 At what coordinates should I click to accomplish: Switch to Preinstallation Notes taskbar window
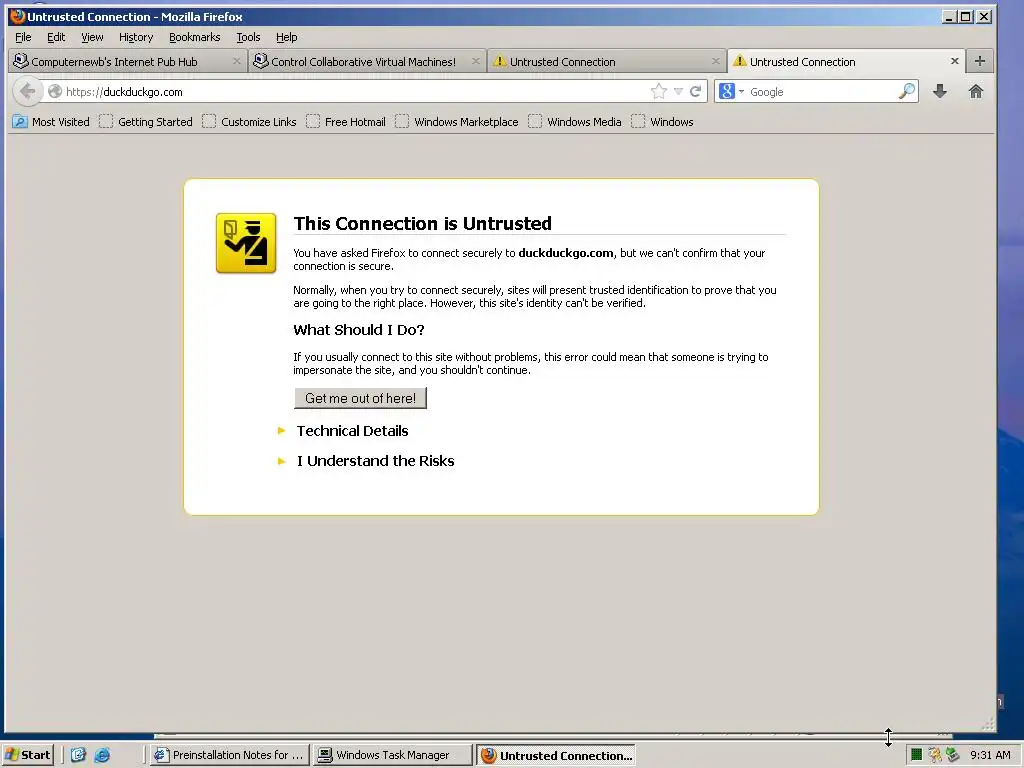[229, 755]
